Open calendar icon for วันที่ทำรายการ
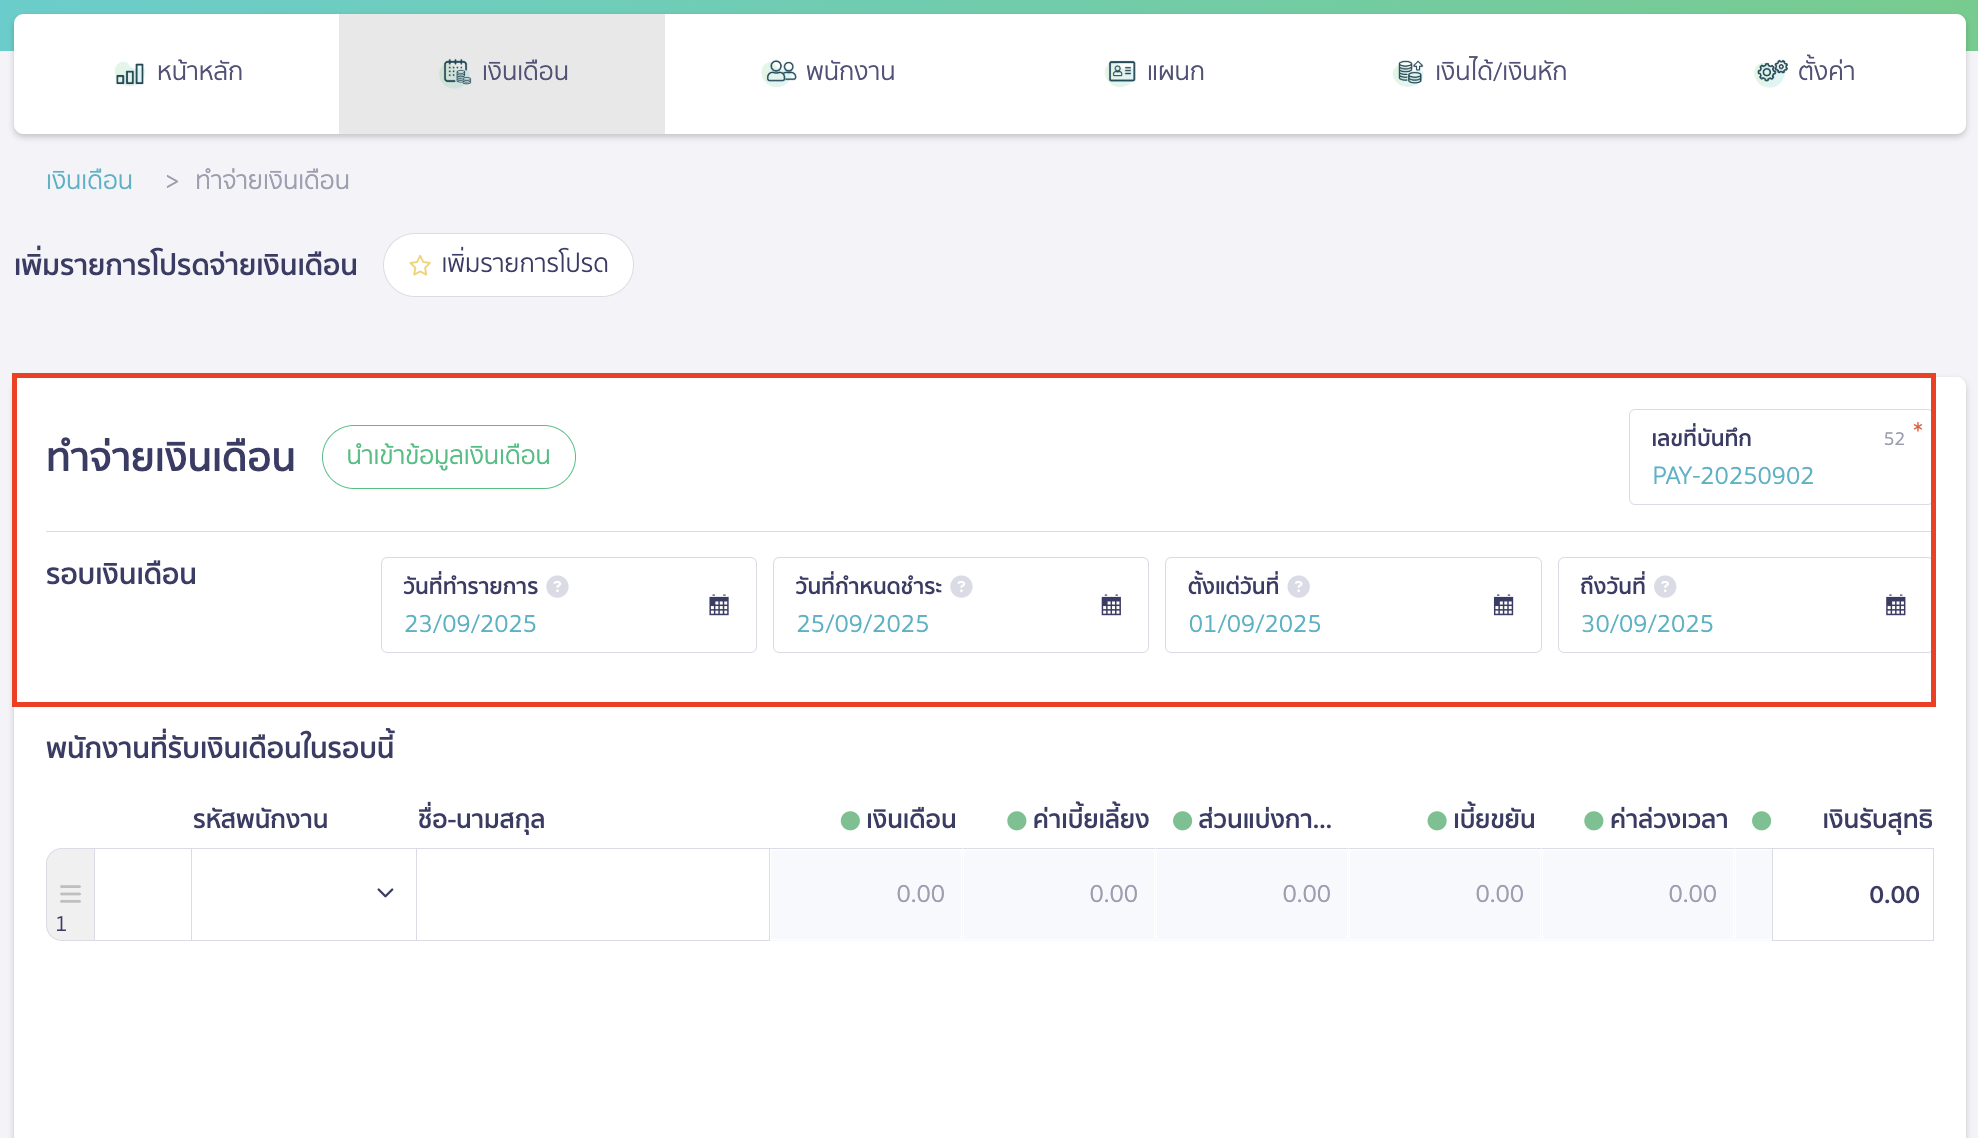Viewport: 1978px width, 1138px height. (719, 605)
